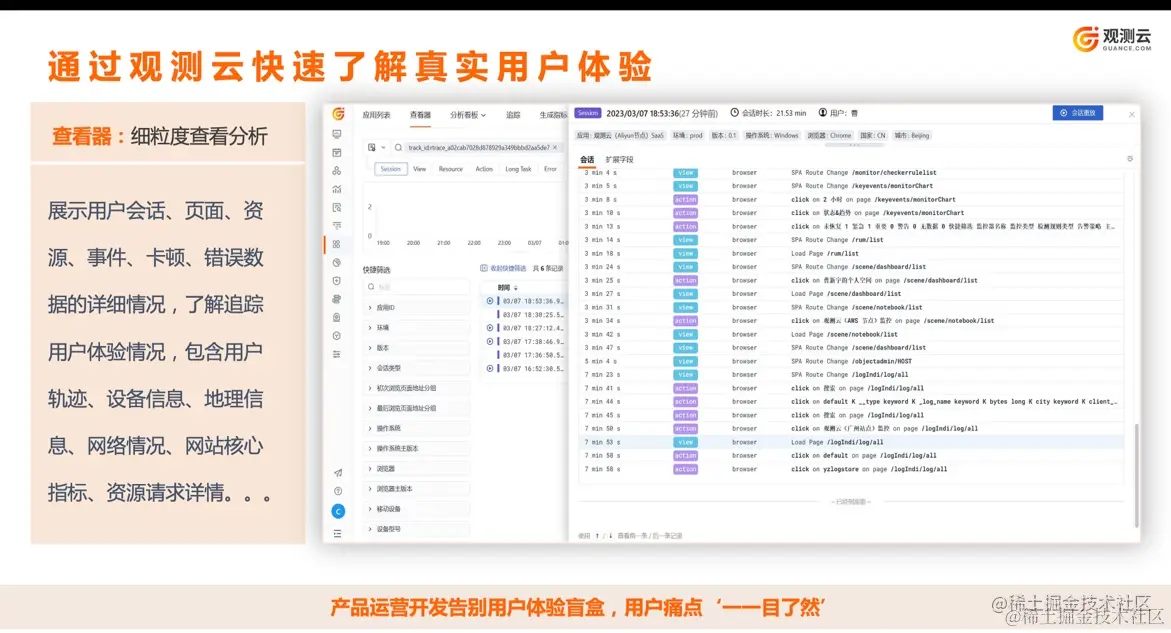Click the display settings icon right of 扩展字段
The height and width of the screenshot is (633, 1171).
[1130, 159]
